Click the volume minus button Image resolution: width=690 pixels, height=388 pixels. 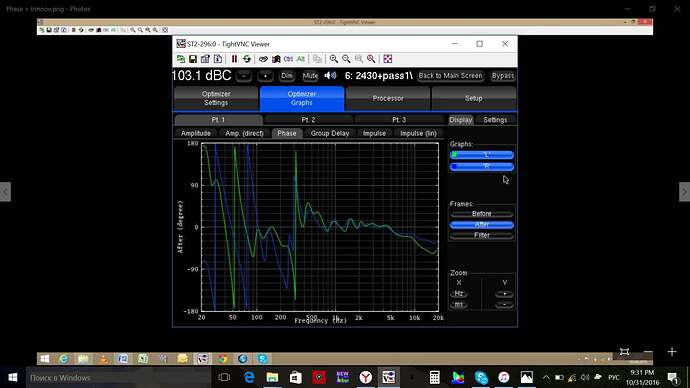(243, 76)
